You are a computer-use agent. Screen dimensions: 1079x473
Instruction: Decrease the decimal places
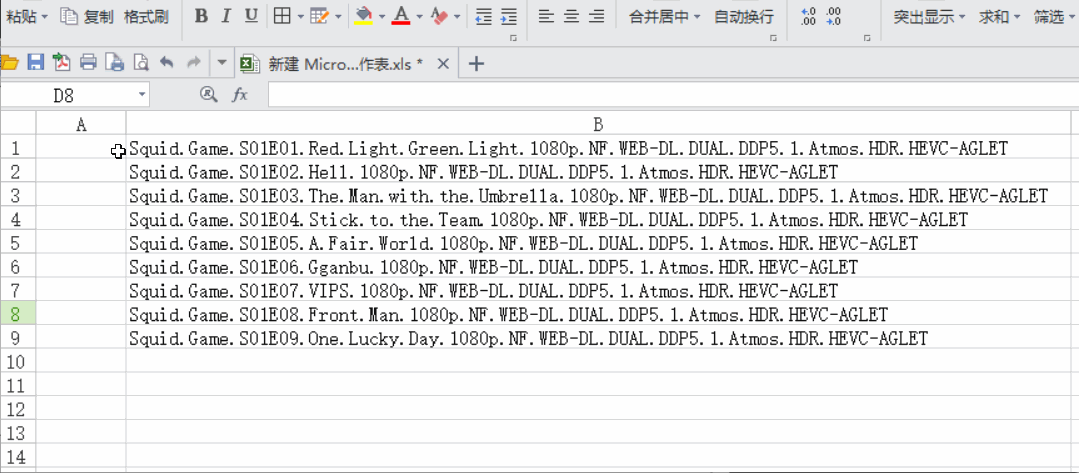pyautogui.click(x=833, y=17)
